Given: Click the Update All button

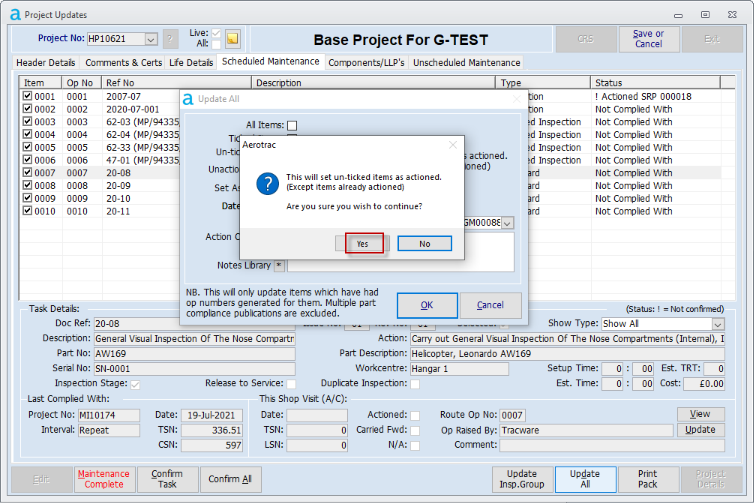Looking at the screenshot, I should point(585,479).
